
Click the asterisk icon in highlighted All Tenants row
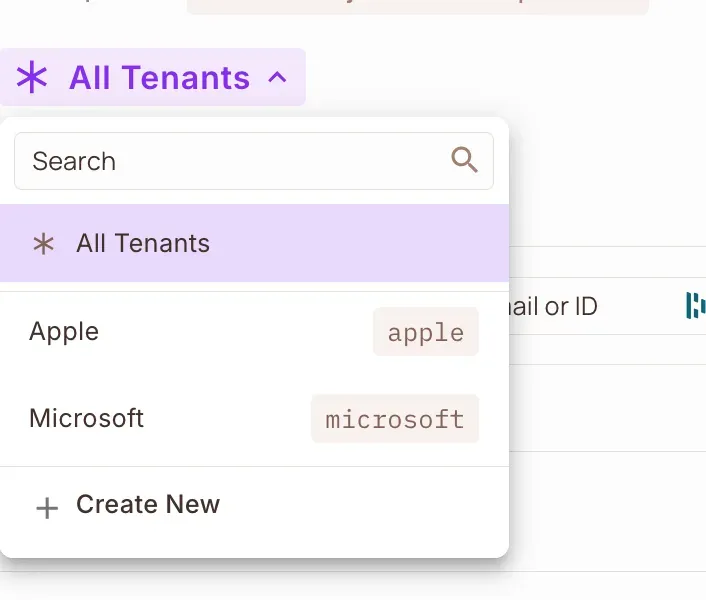[43, 244]
